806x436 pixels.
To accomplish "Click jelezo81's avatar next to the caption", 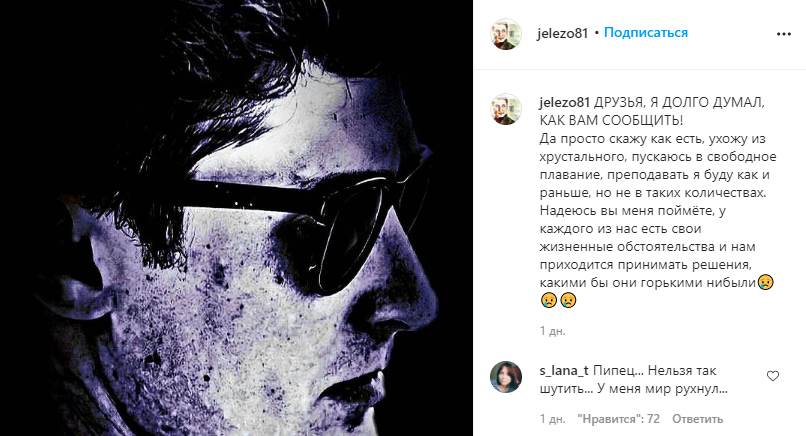I will point(506,109).
